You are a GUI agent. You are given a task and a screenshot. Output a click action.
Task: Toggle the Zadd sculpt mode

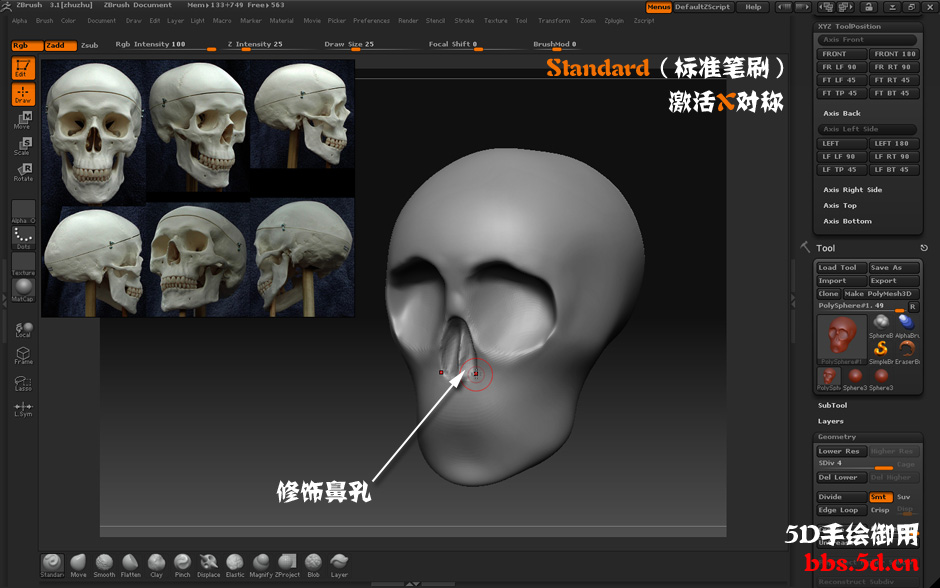(x=61, y=46)
